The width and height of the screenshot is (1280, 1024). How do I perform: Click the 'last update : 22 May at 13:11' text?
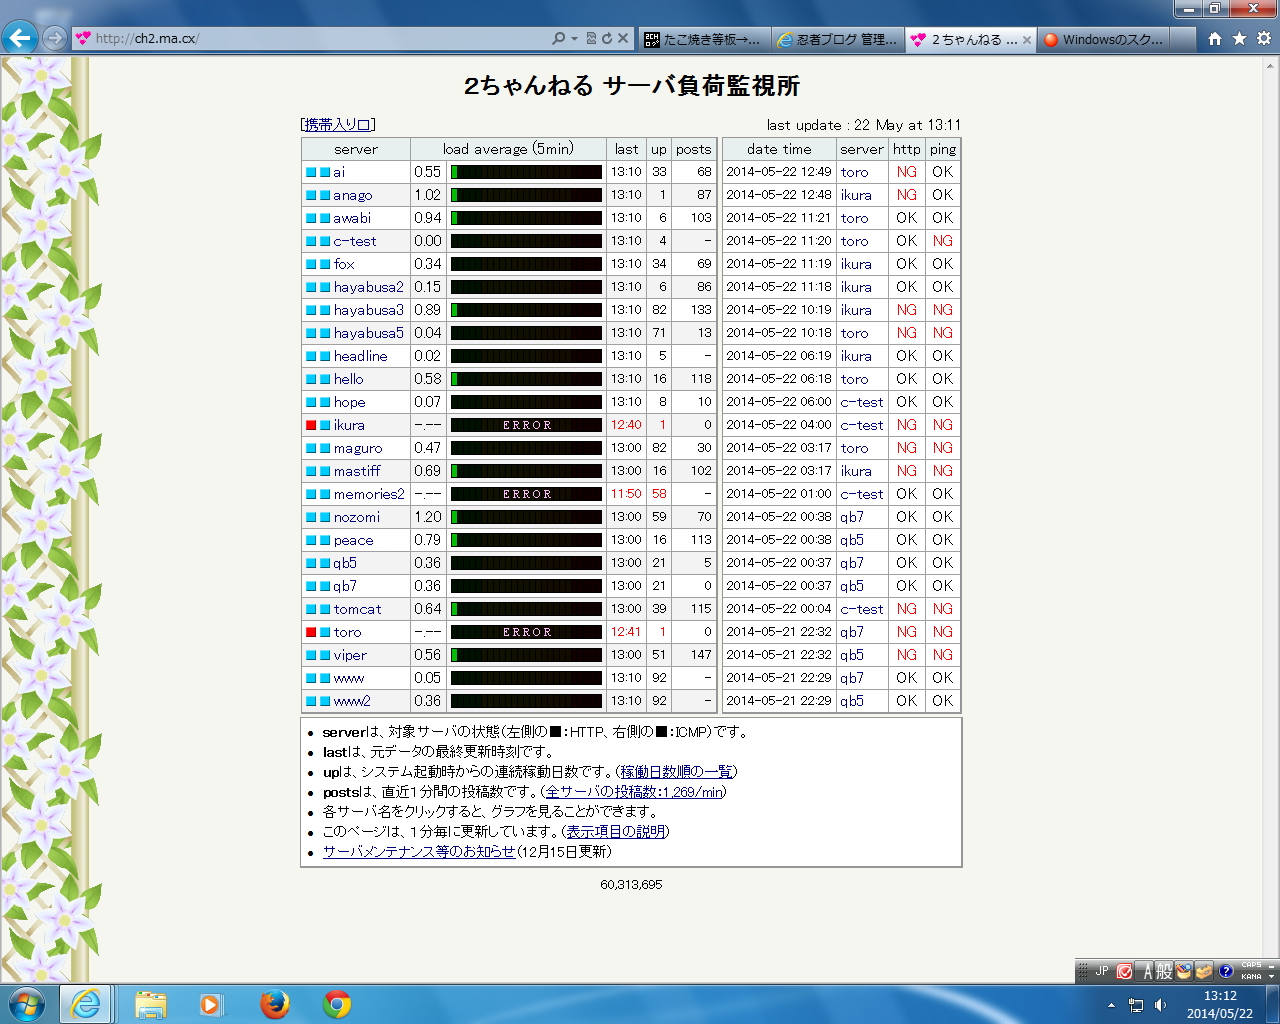(864, 125)
